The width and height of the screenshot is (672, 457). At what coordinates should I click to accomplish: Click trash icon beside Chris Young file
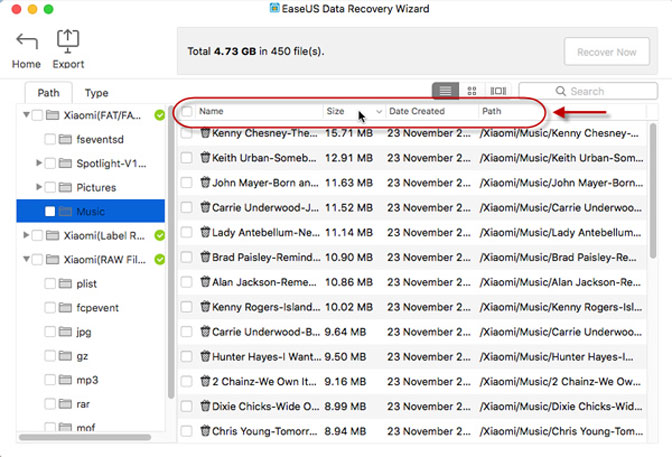tap(205, 431)
